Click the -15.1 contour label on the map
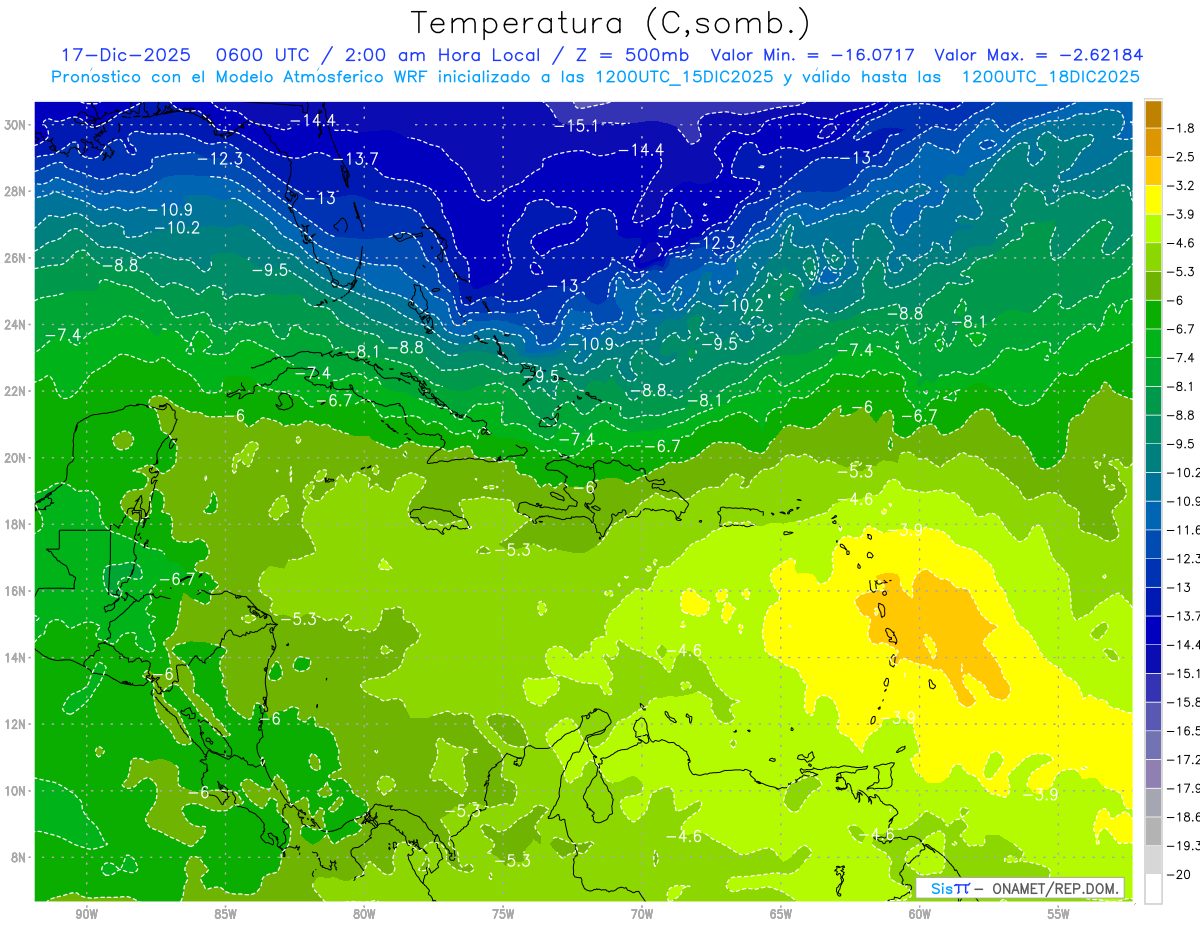Image resolution: width=1200 pixels, height=927 pixels. tap(577, 126)
